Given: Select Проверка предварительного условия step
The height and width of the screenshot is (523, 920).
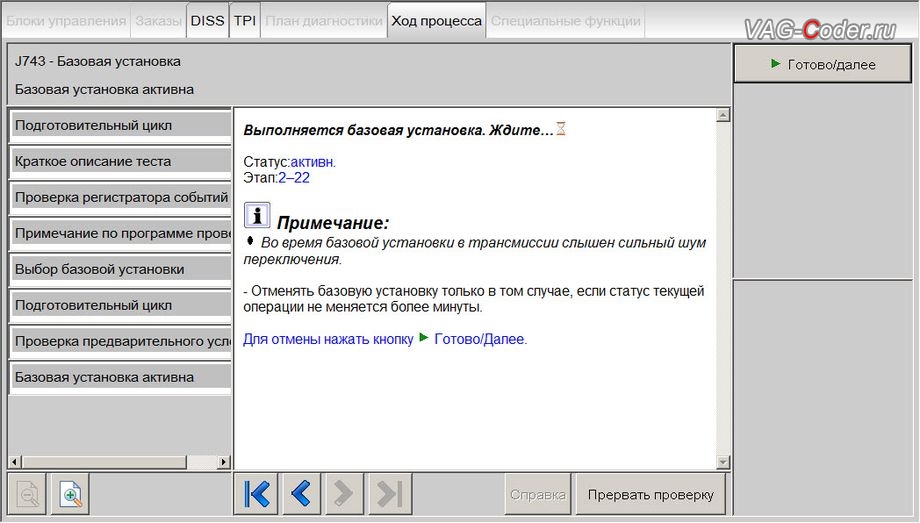Looking at the screenshot, I should (x=120, y=341).
